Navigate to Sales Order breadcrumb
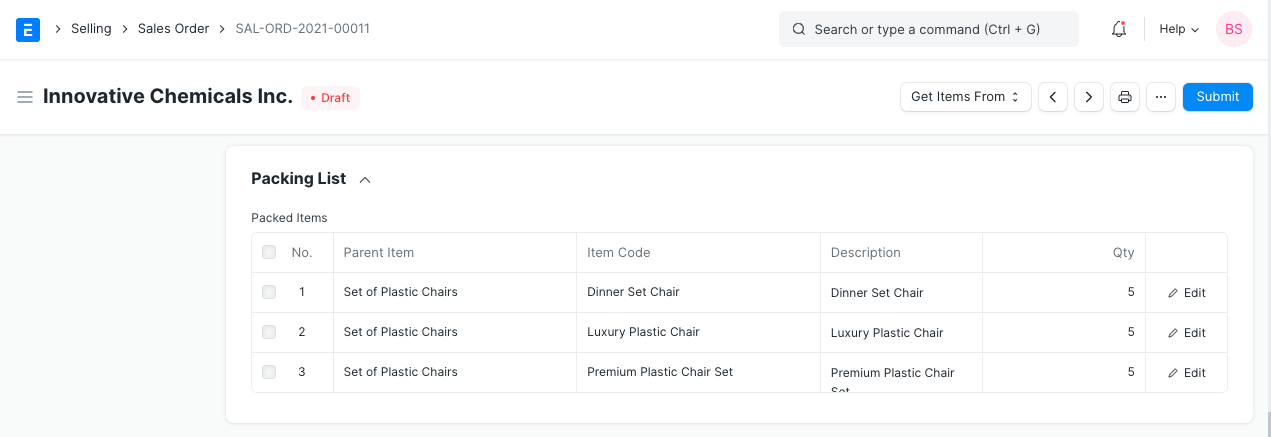Image resolution: width=1271 pixels, height=437 pixels. [173, 29]
